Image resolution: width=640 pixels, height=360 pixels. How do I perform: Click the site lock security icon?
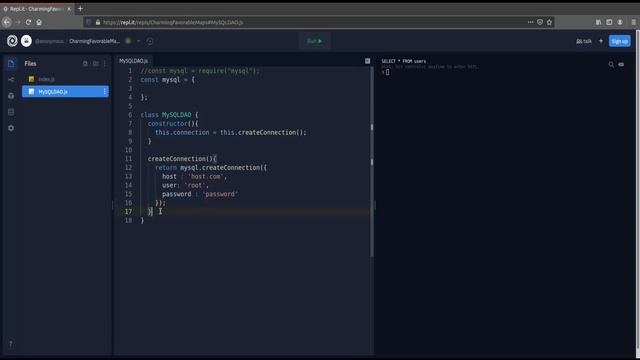coord(98,22)
